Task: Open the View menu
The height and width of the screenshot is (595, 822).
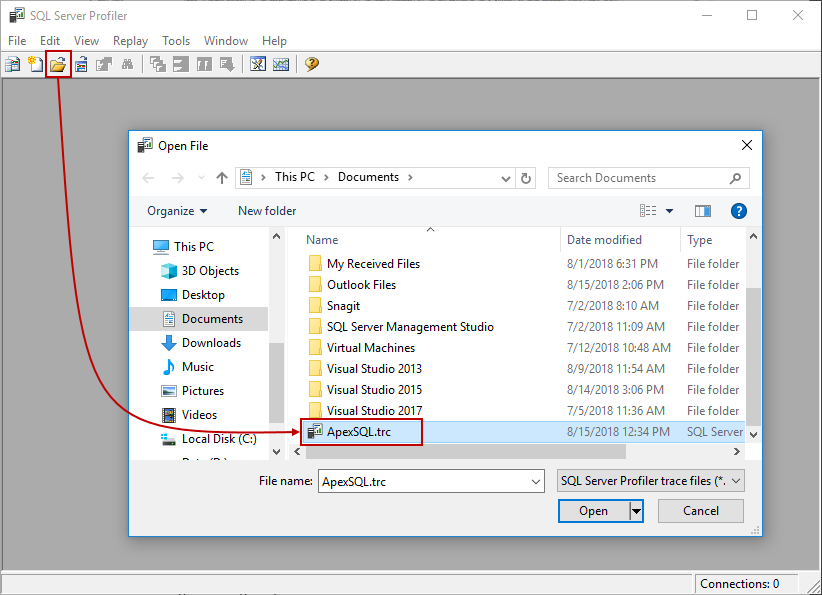Action: point(86,41)
